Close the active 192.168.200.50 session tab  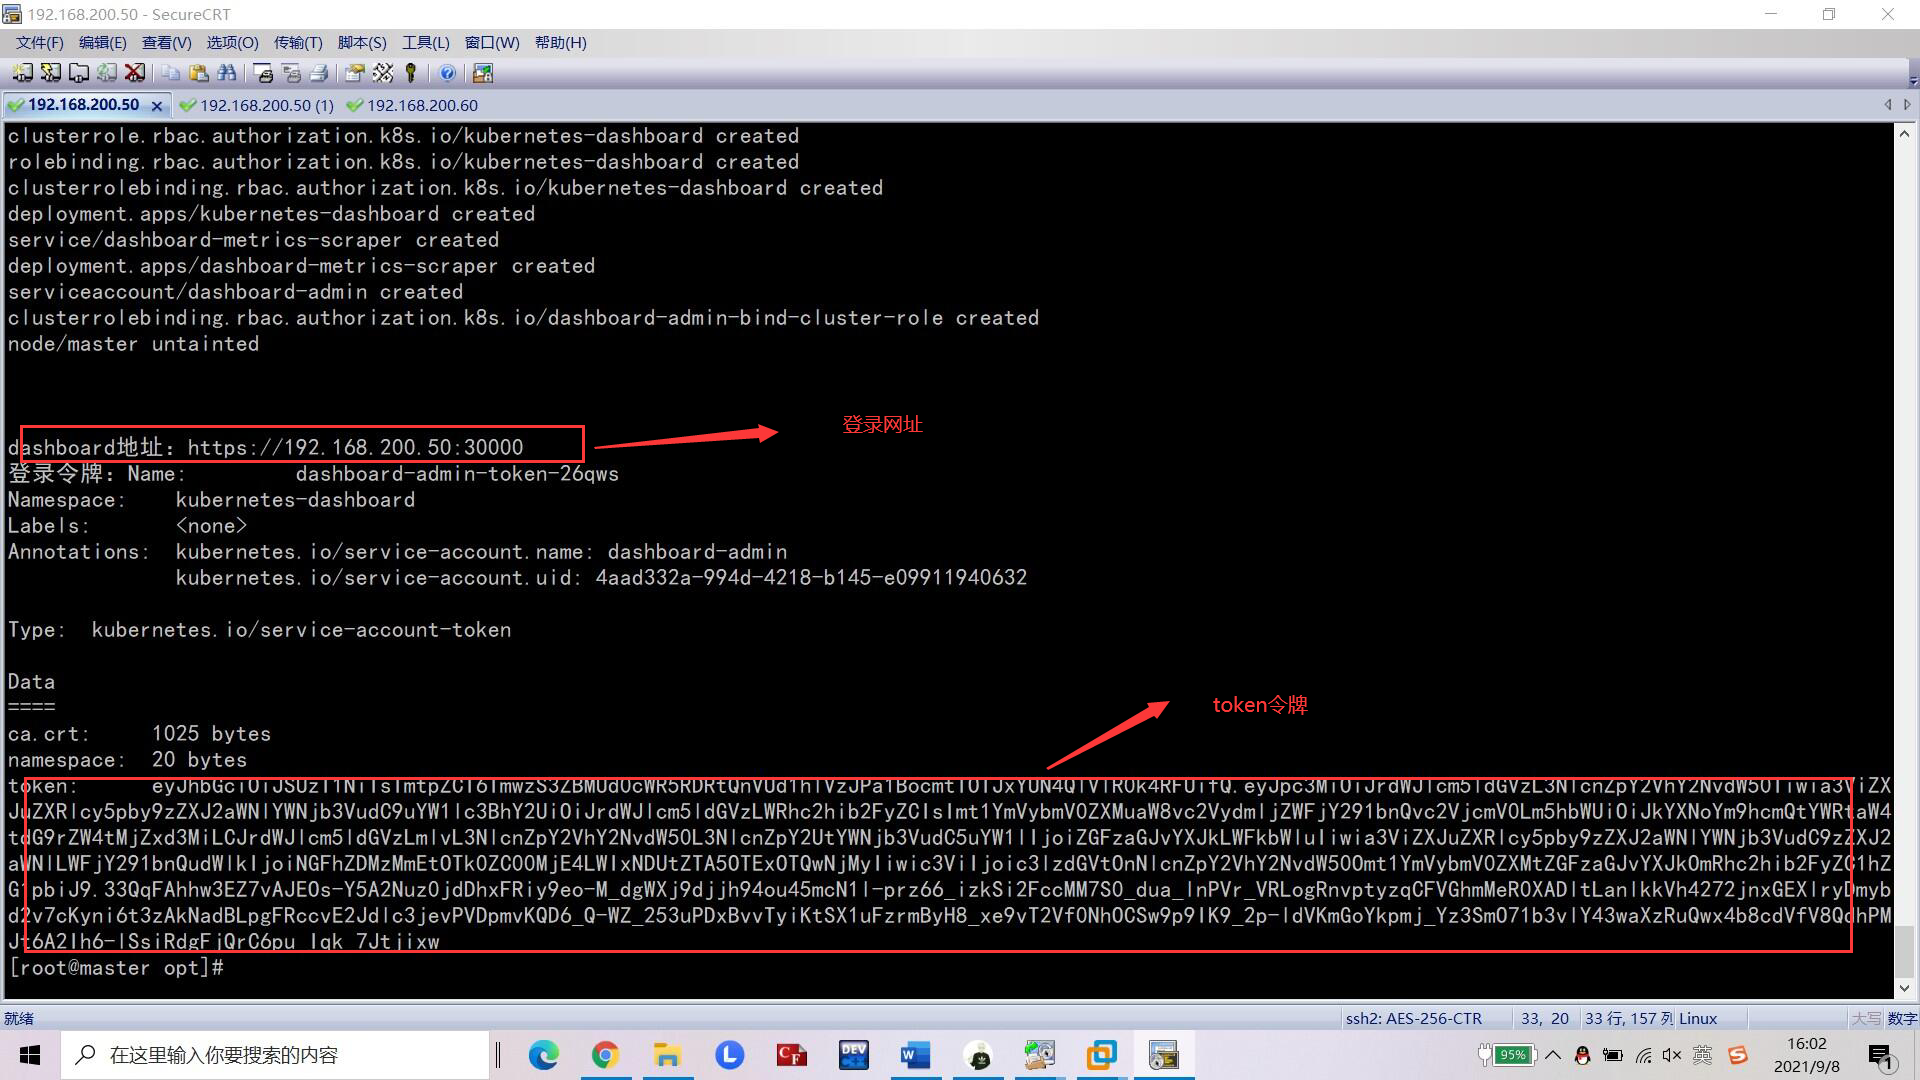(x=157, y=104)
